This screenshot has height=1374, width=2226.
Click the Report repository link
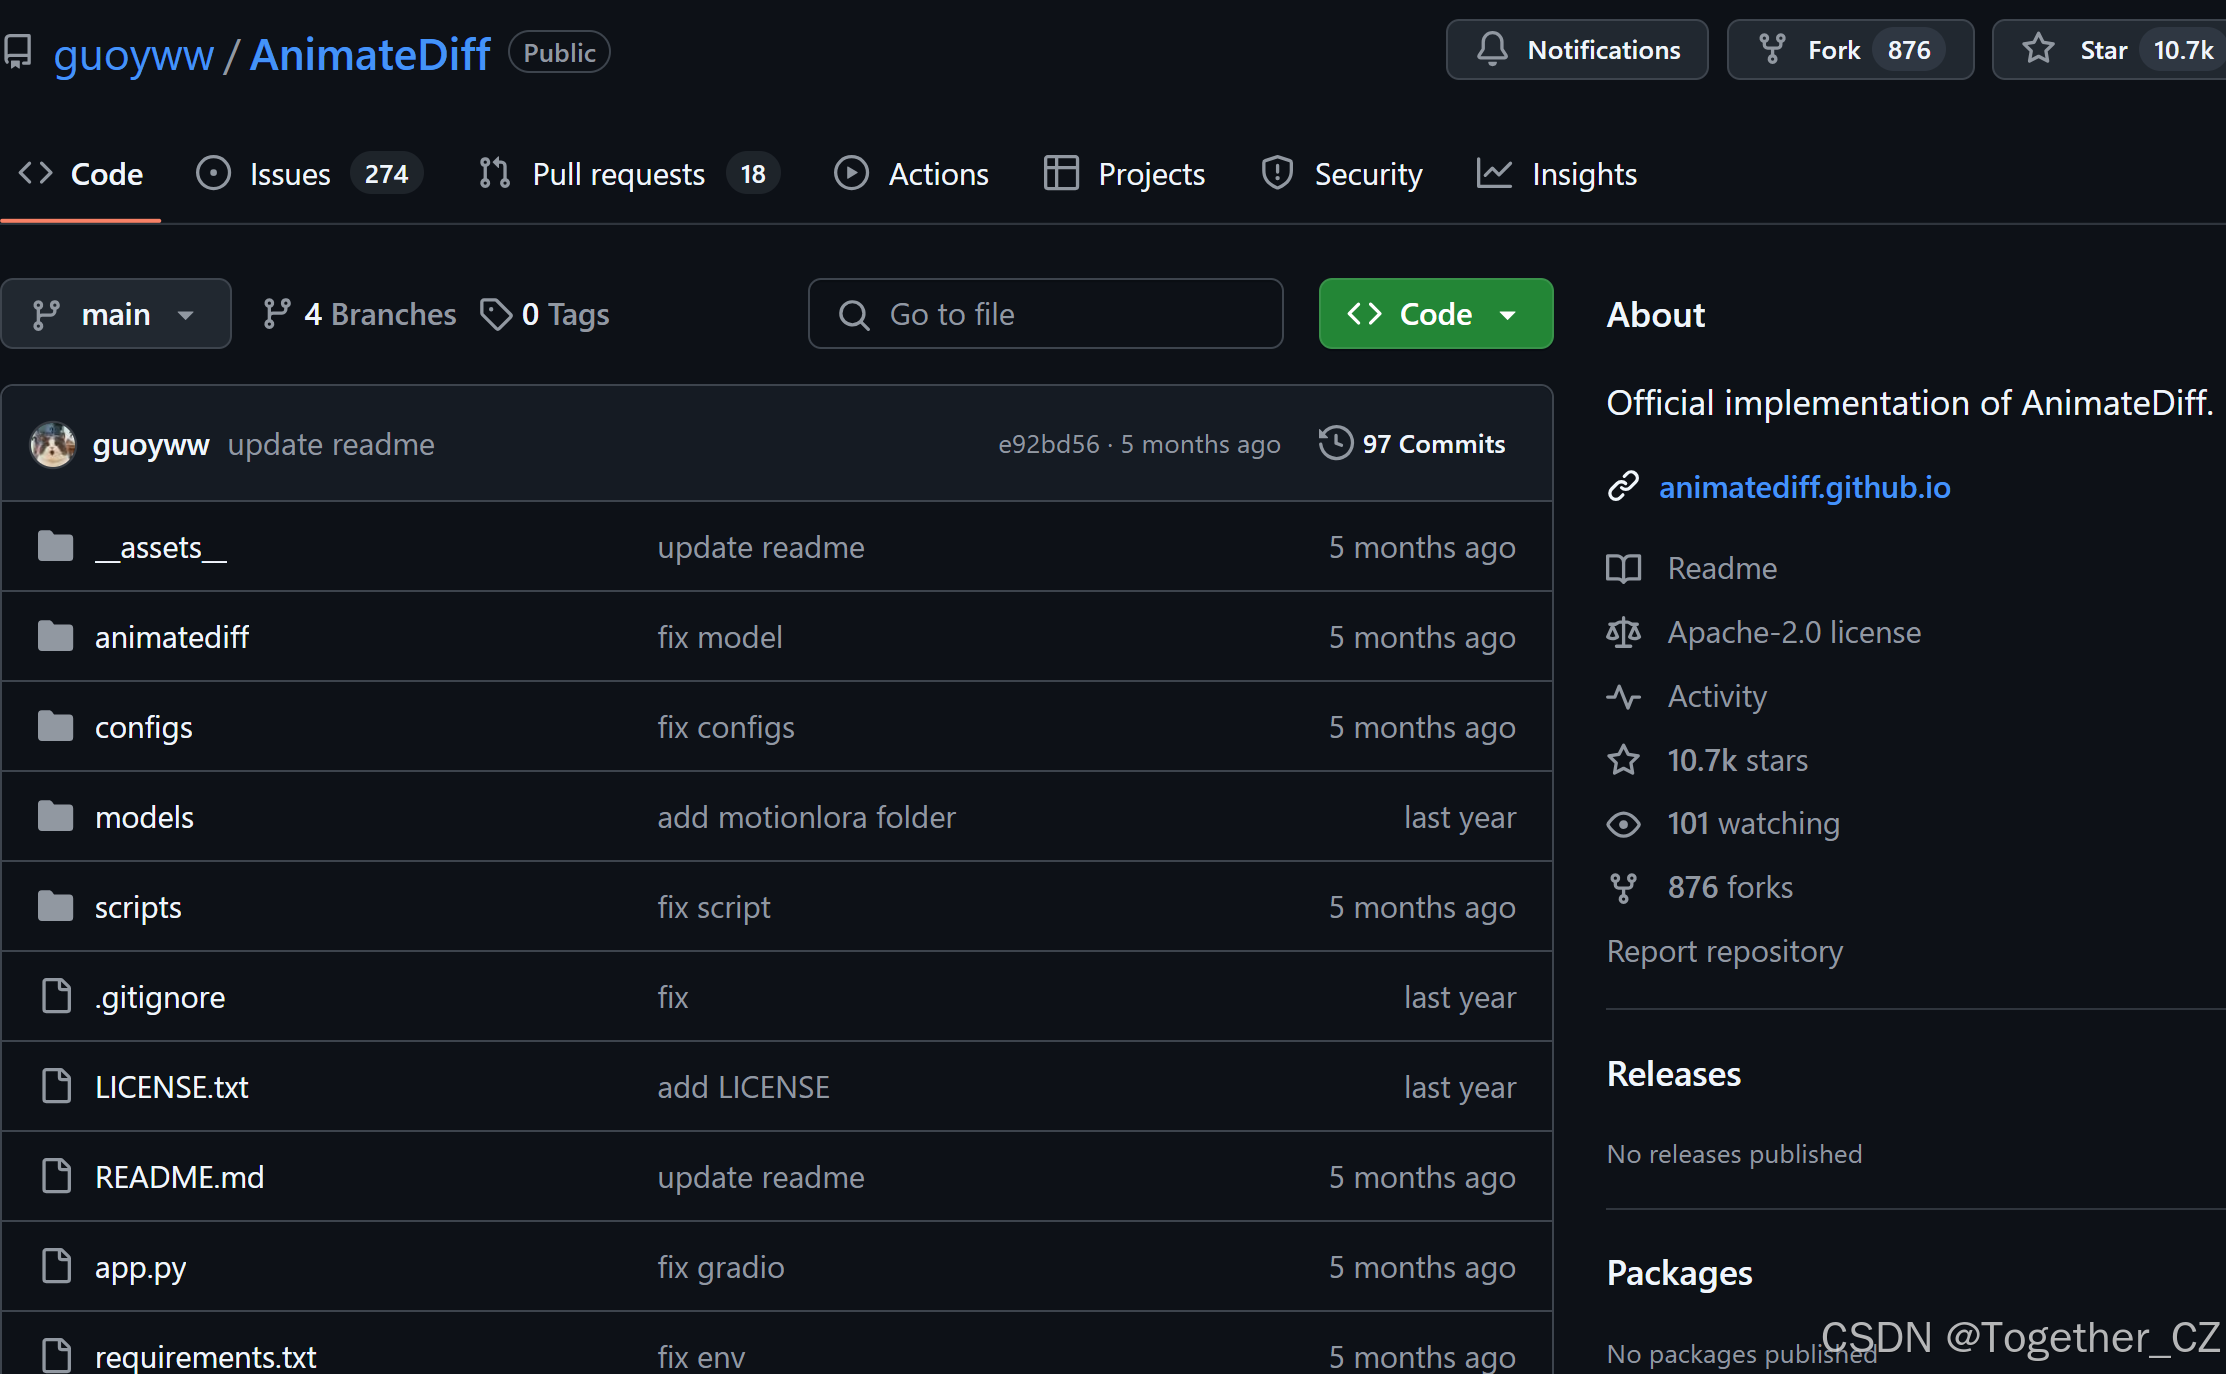click(x=1724, y=951)
